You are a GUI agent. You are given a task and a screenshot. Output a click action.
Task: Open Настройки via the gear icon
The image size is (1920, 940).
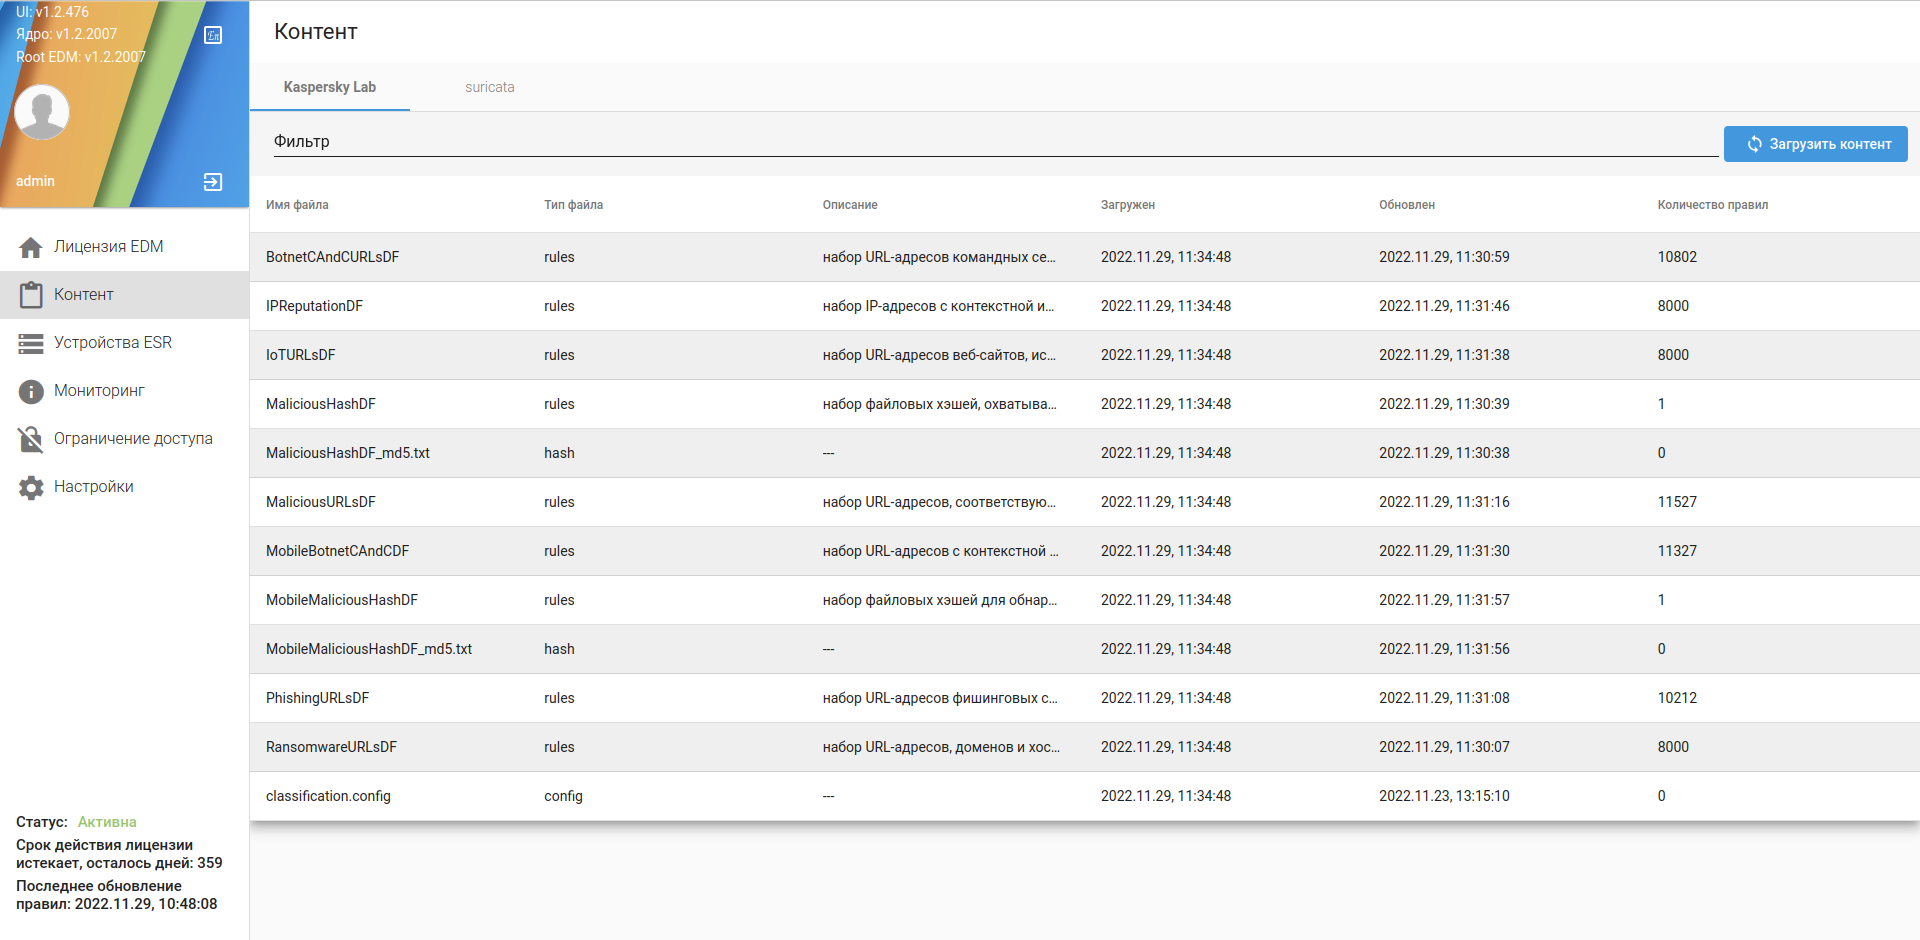pyautogui.click(x=31, y=487)
